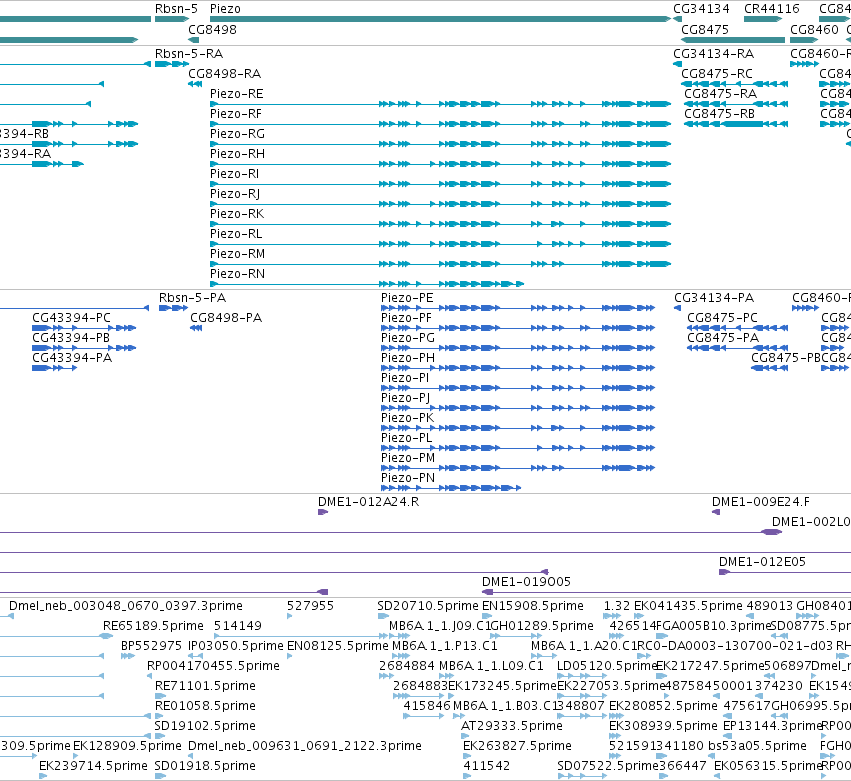Screen dimensions: 851x781
Task: Click EST SD19102.5prime
Action: (205, 726)
